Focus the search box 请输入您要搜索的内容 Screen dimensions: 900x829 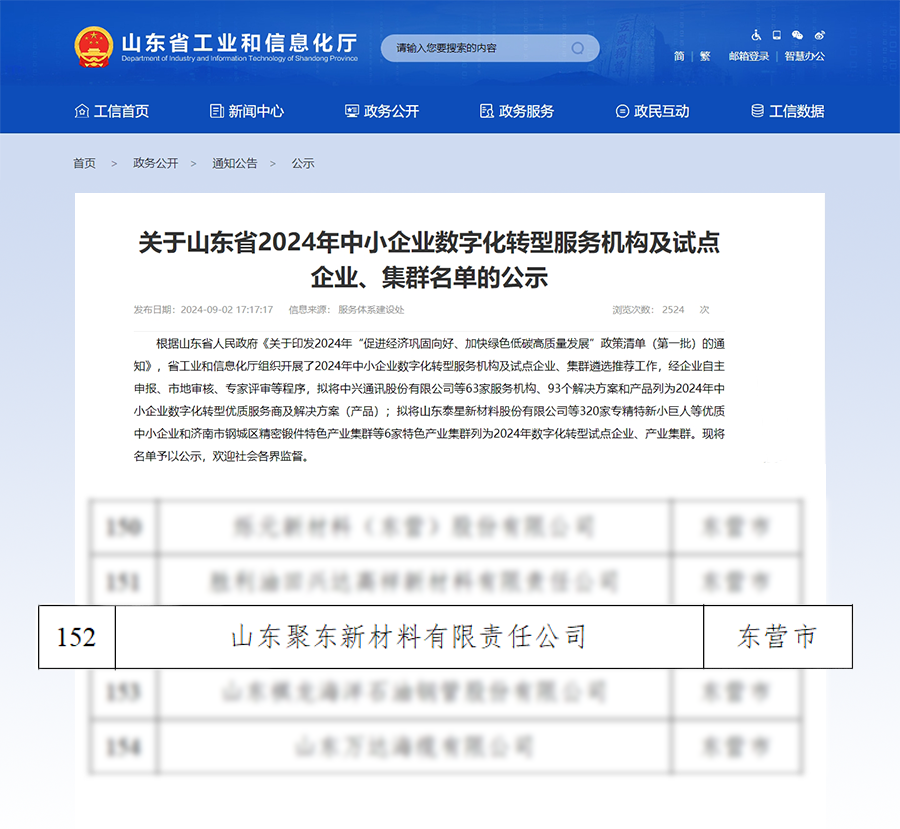(490, 48)
